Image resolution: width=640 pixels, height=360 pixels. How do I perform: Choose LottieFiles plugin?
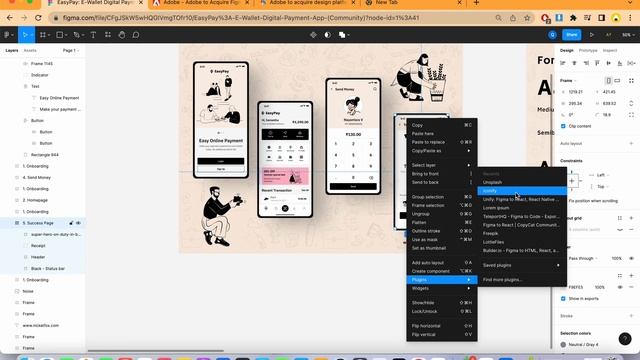[x=522, y=242]
